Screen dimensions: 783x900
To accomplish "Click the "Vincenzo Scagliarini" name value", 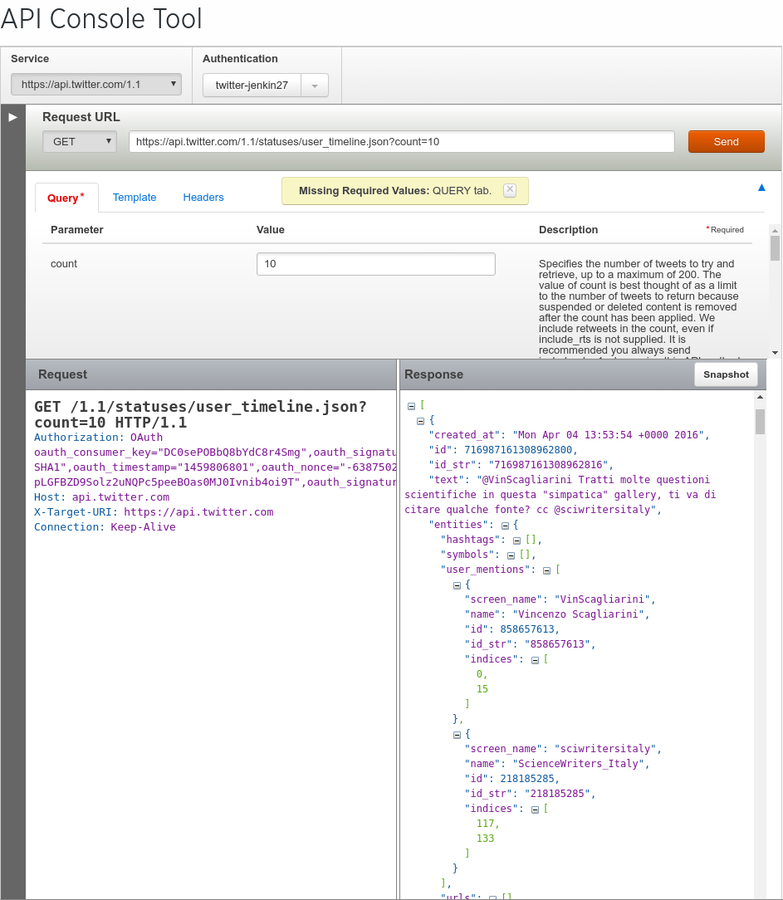I will pos(578,614).
